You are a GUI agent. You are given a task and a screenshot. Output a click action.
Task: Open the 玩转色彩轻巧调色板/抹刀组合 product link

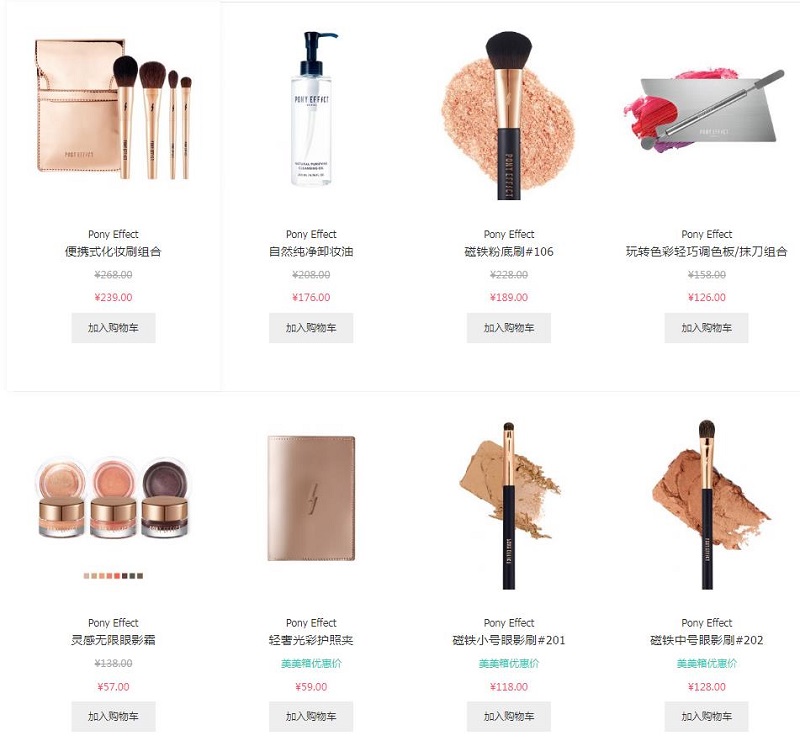click(706, 252)
